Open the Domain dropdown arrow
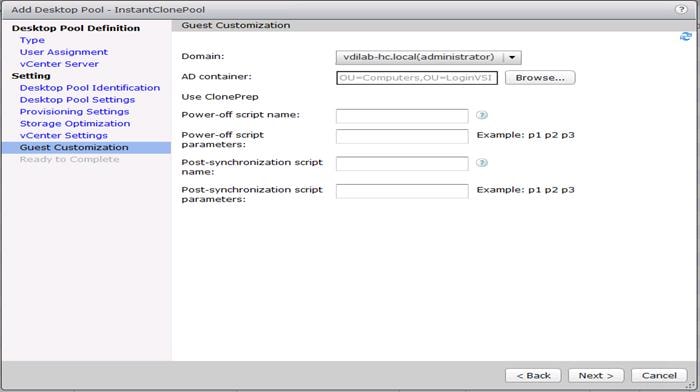This screenshot has width=700, height=392. 512,57
